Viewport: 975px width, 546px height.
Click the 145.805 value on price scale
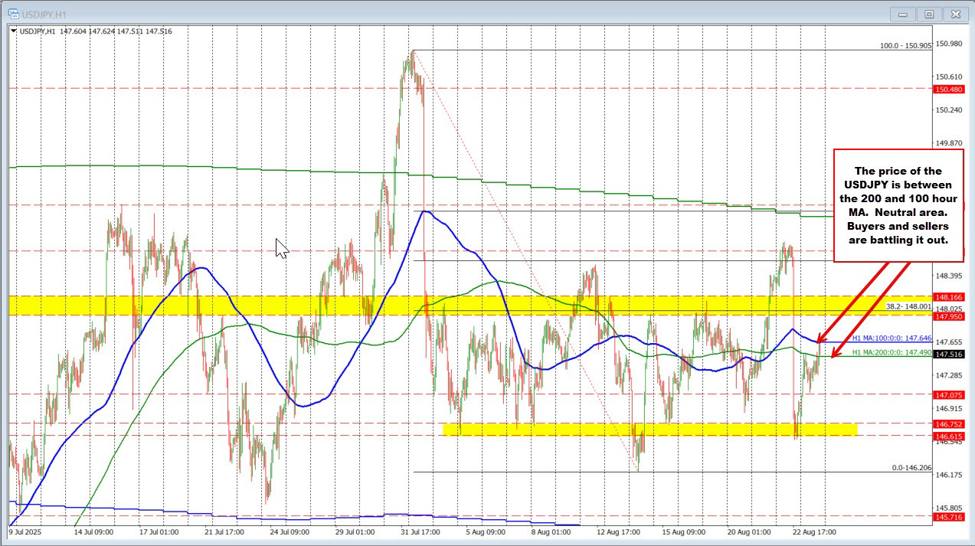click(949, 508)
